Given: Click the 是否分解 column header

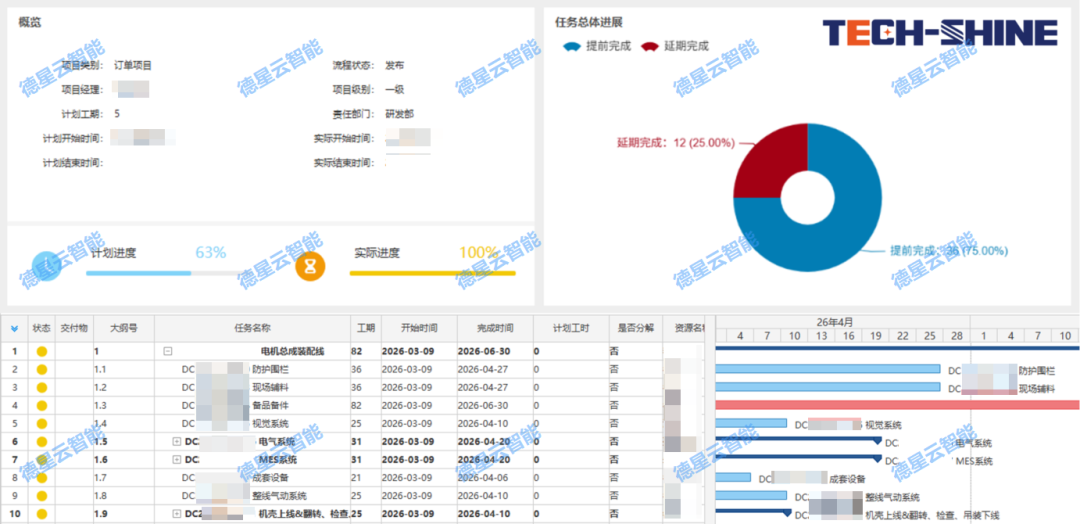Looking at the screenshot, I should [636, 328].
